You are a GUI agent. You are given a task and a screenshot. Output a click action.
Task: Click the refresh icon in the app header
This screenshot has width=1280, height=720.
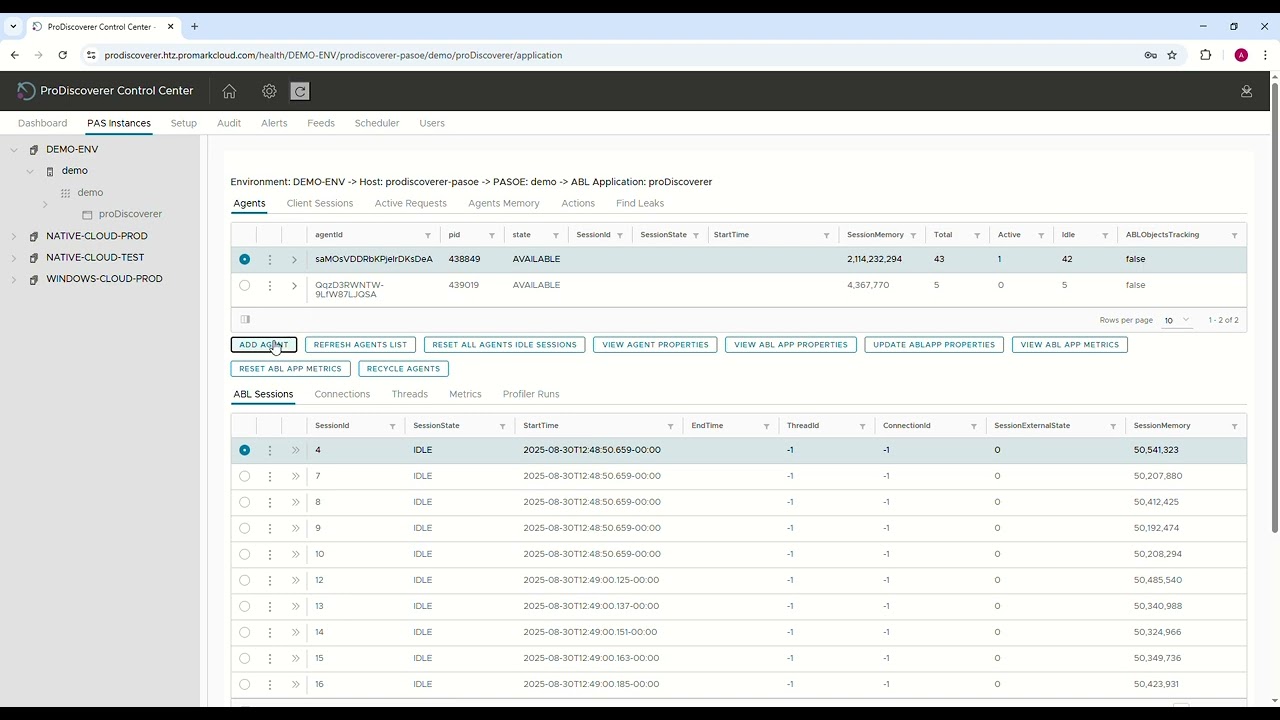pyautogui.click(x=299, y=91)
